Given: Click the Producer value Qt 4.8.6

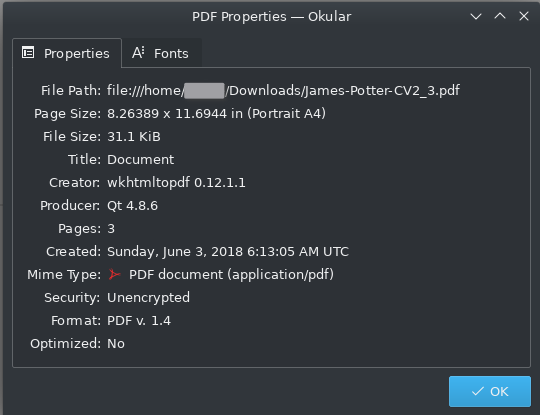Looking at the screenshot, I should [x=133, y=206].
